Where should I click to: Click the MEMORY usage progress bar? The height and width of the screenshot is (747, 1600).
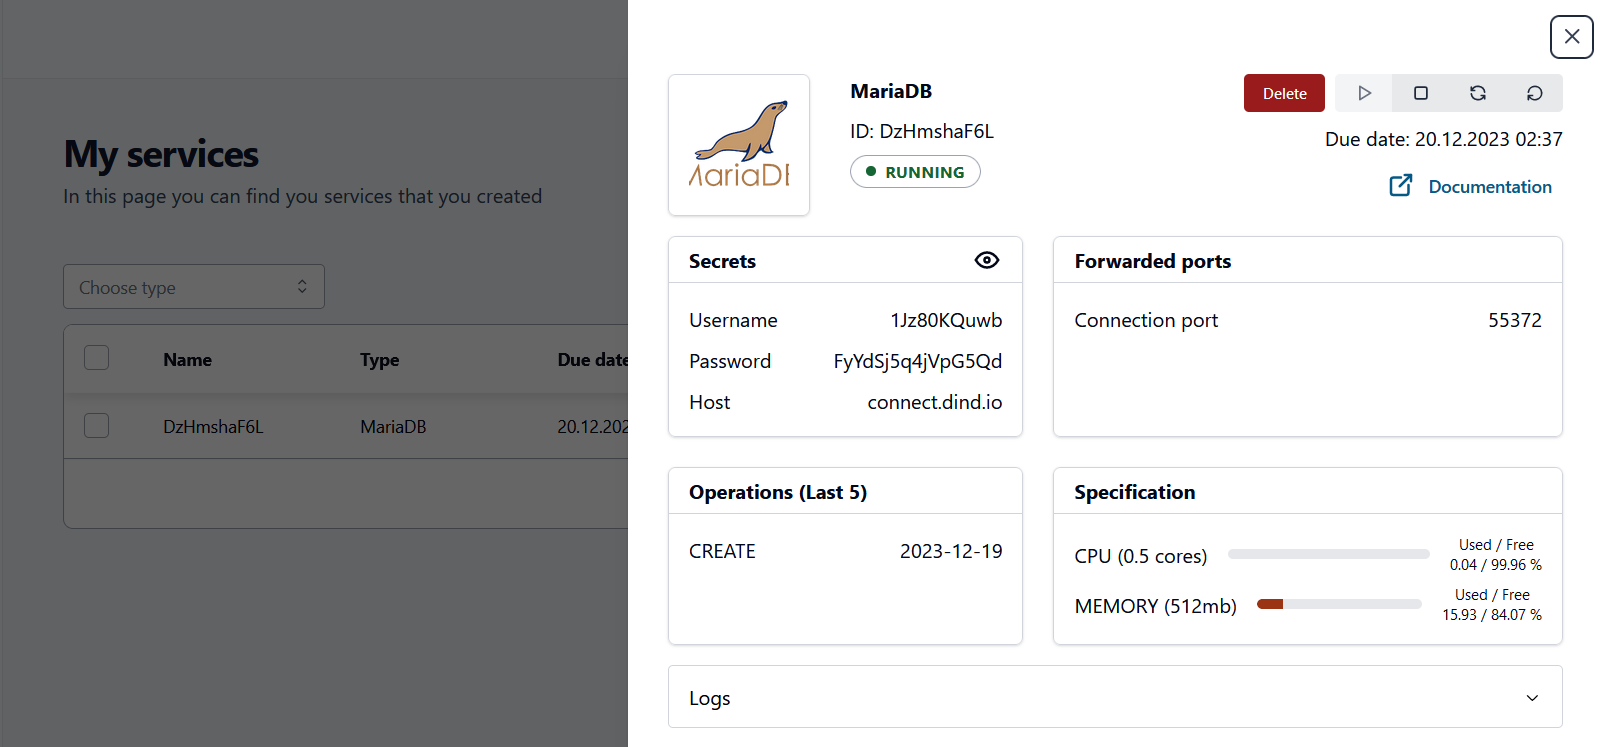click(1339, 604)
